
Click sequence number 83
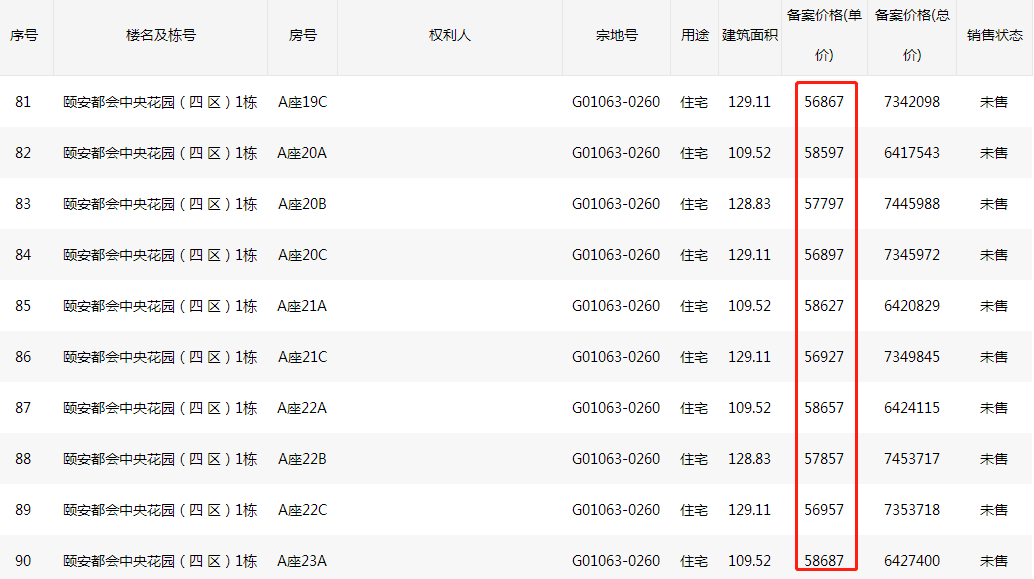click(23, 204)
